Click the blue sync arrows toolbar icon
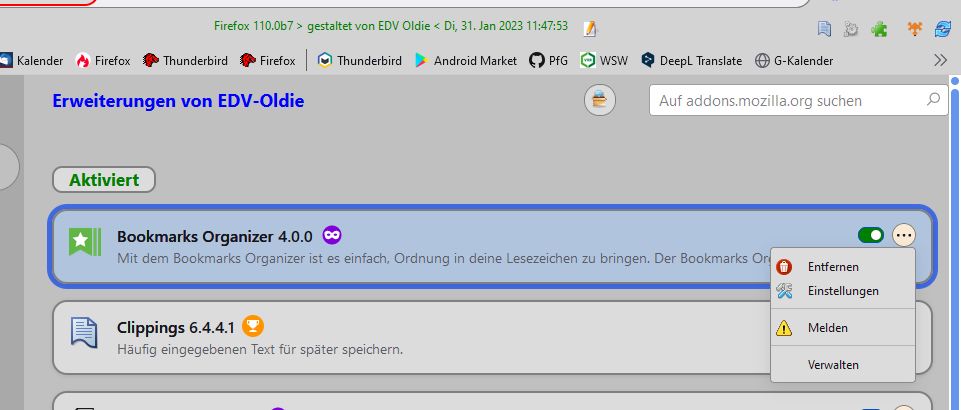The image size is (961, 410). [943, 28]
